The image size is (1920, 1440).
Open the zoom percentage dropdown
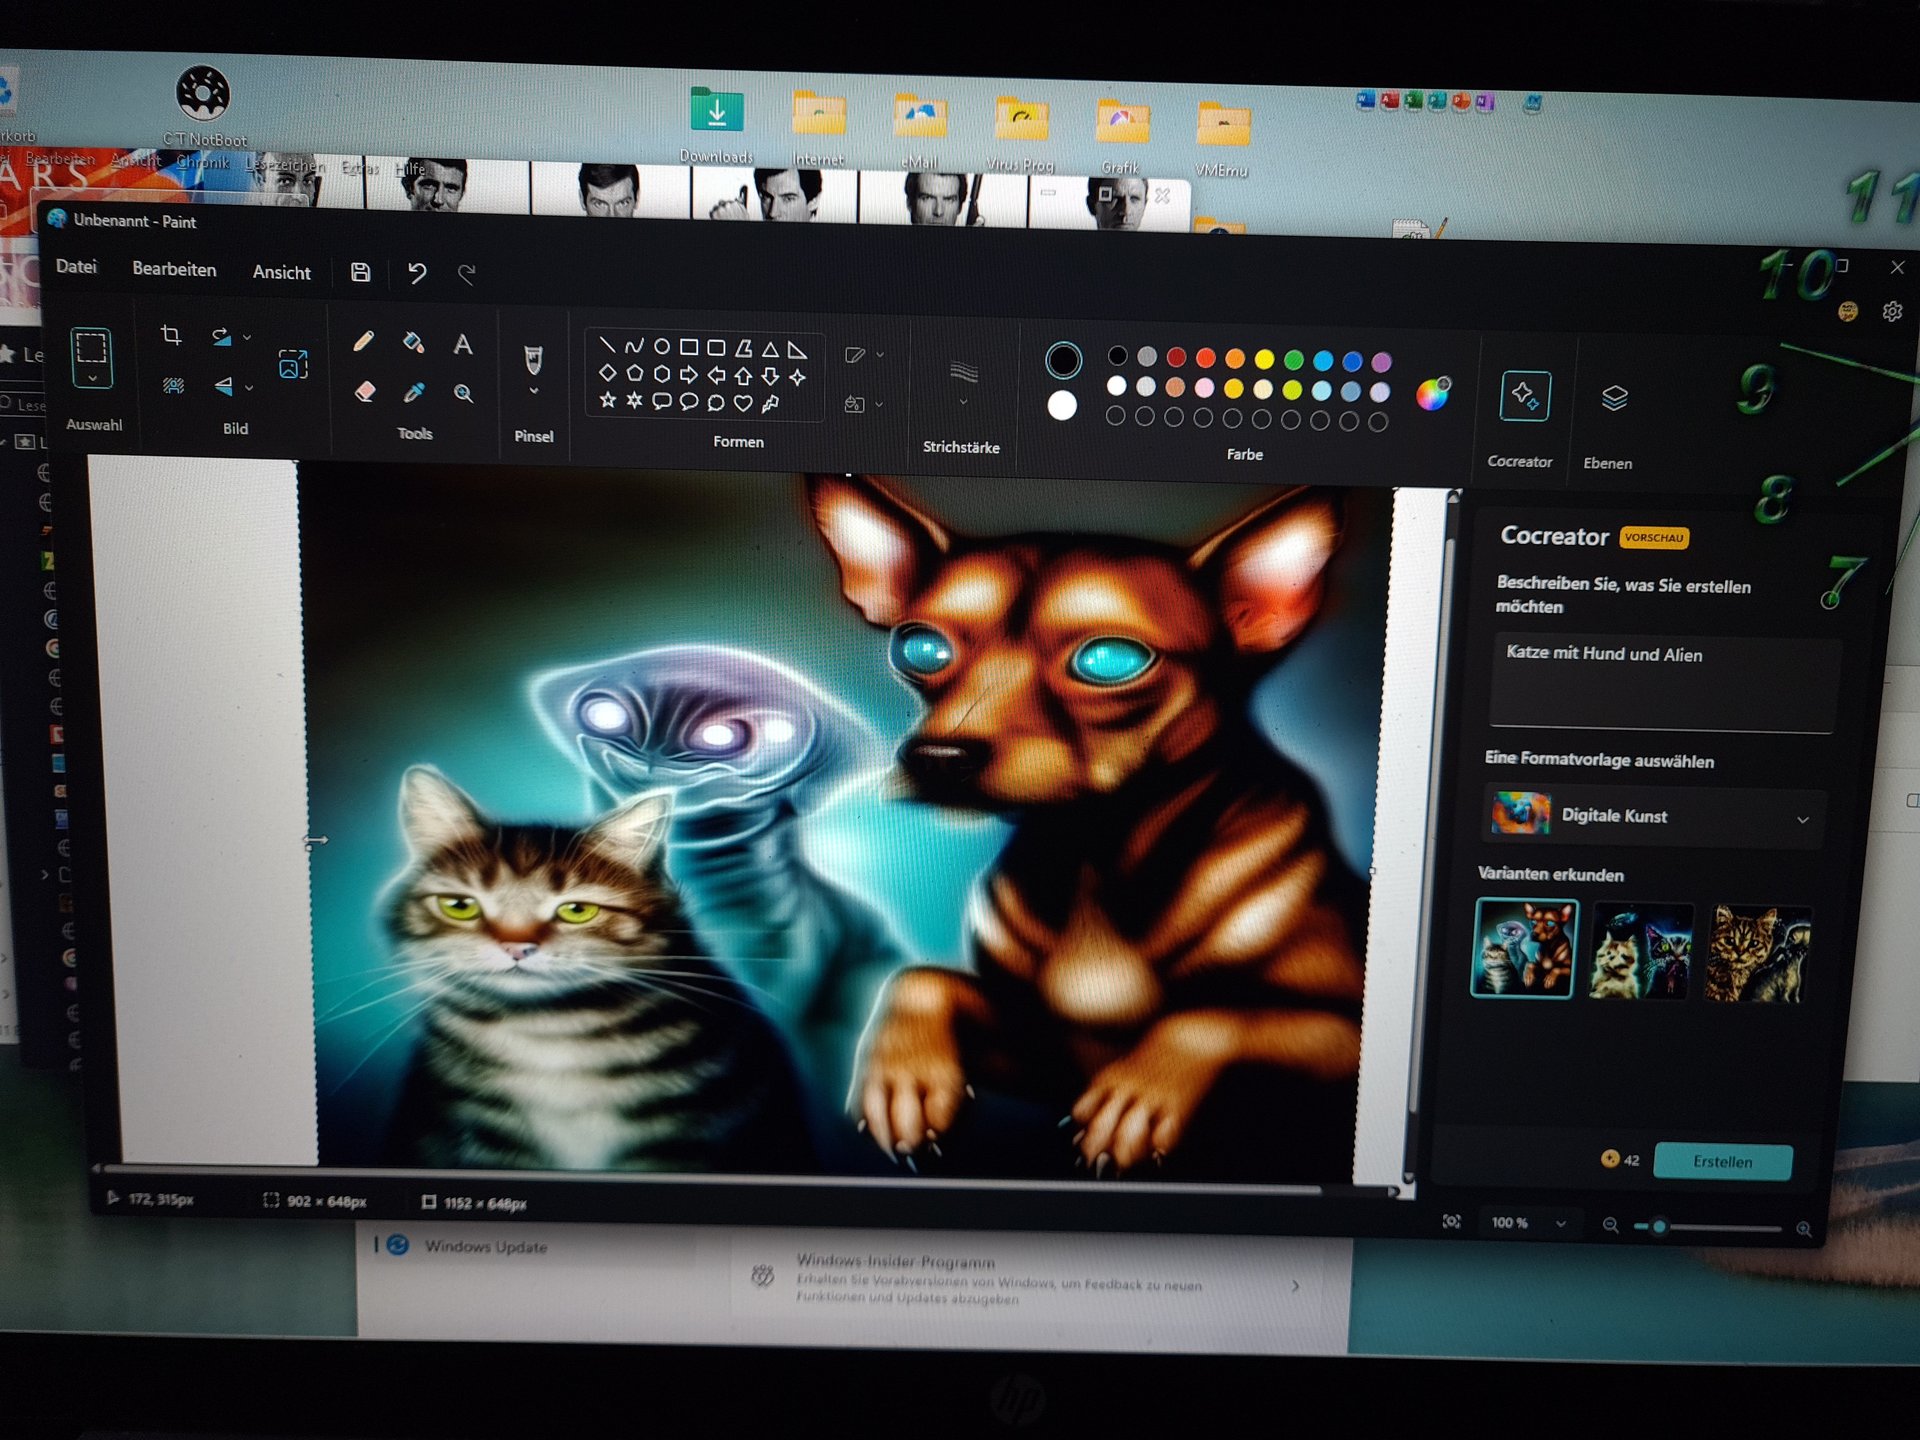1560,1223
